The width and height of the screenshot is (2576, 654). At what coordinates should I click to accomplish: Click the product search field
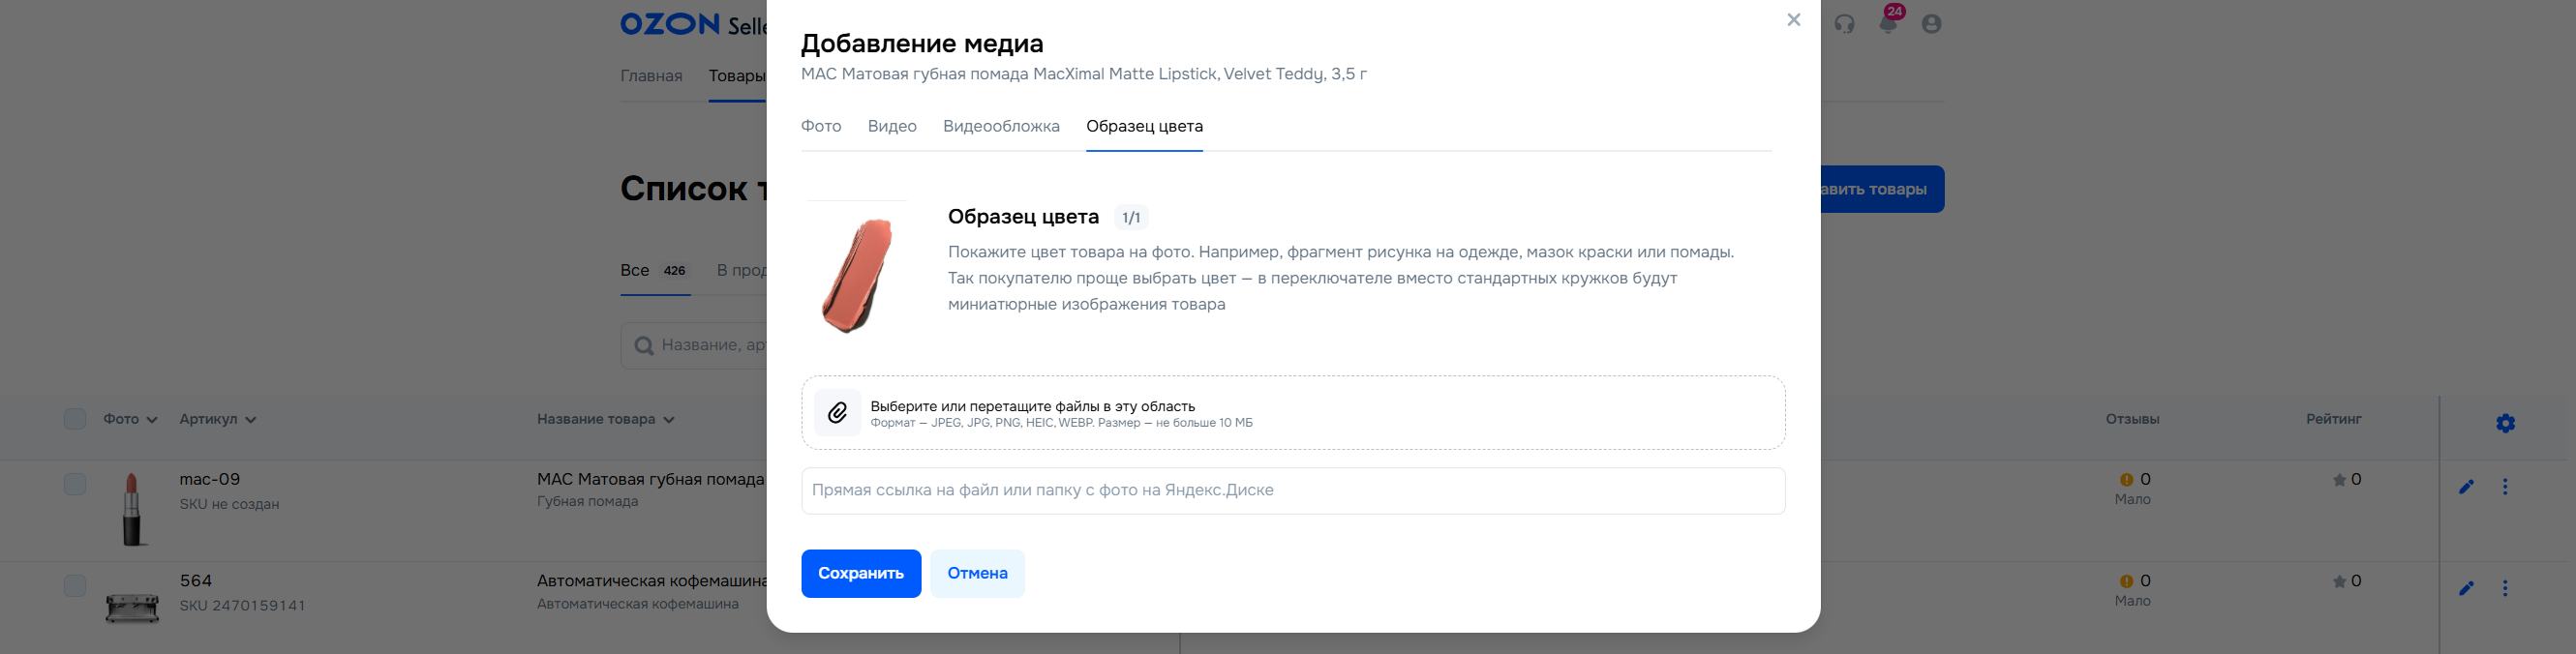pyautogui.click(x=694, y=346)
